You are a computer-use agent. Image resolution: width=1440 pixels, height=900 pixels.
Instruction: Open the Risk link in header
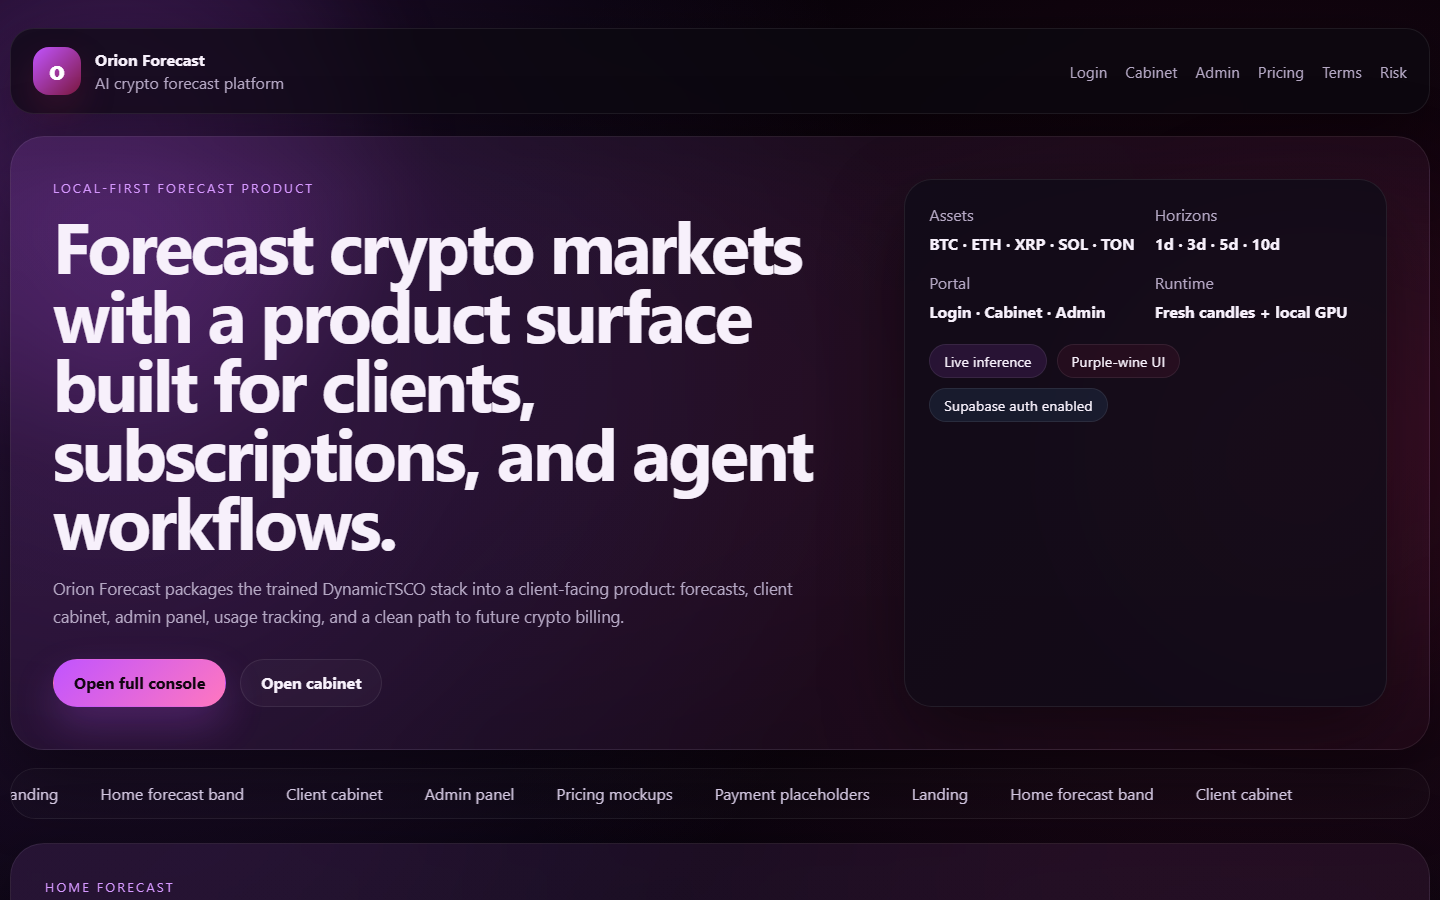point(1393,73)
